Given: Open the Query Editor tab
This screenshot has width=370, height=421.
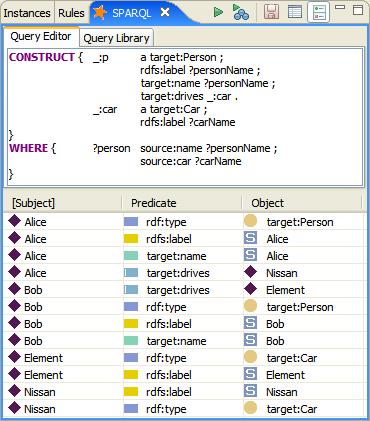Looking at the screenshot, I should [41, 36].
